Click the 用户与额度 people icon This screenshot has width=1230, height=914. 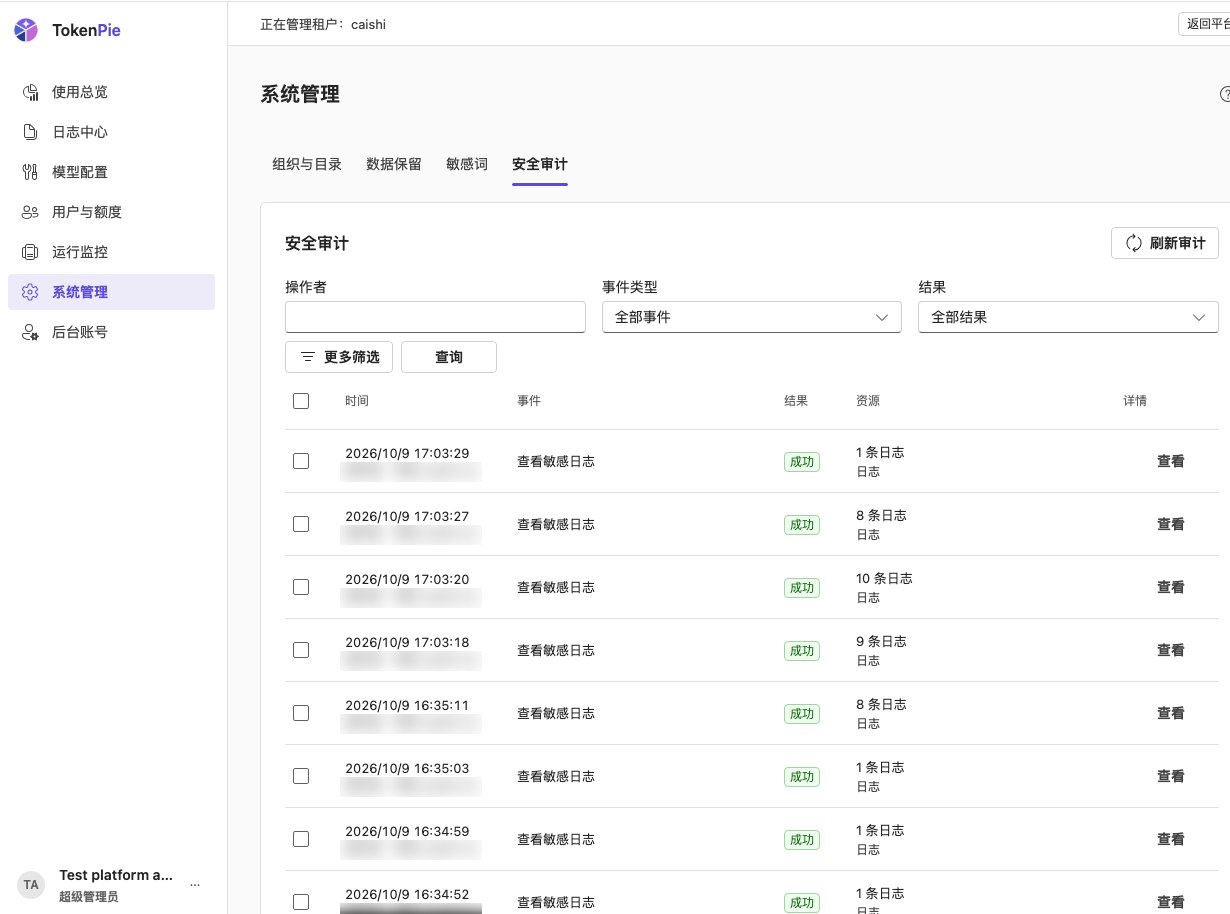coord(30,212)
